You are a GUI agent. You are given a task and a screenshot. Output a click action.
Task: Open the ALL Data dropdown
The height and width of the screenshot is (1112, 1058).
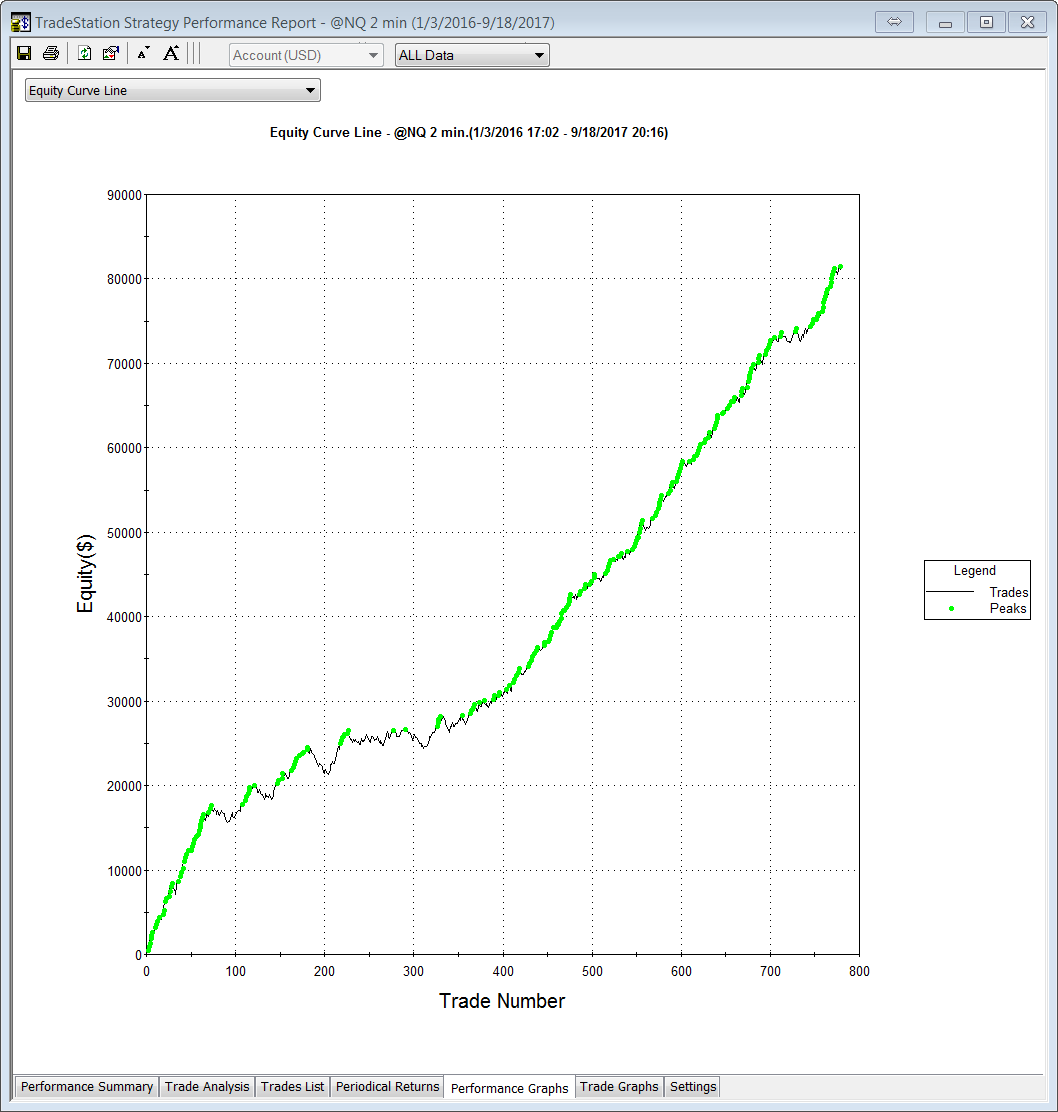[472, 55]
